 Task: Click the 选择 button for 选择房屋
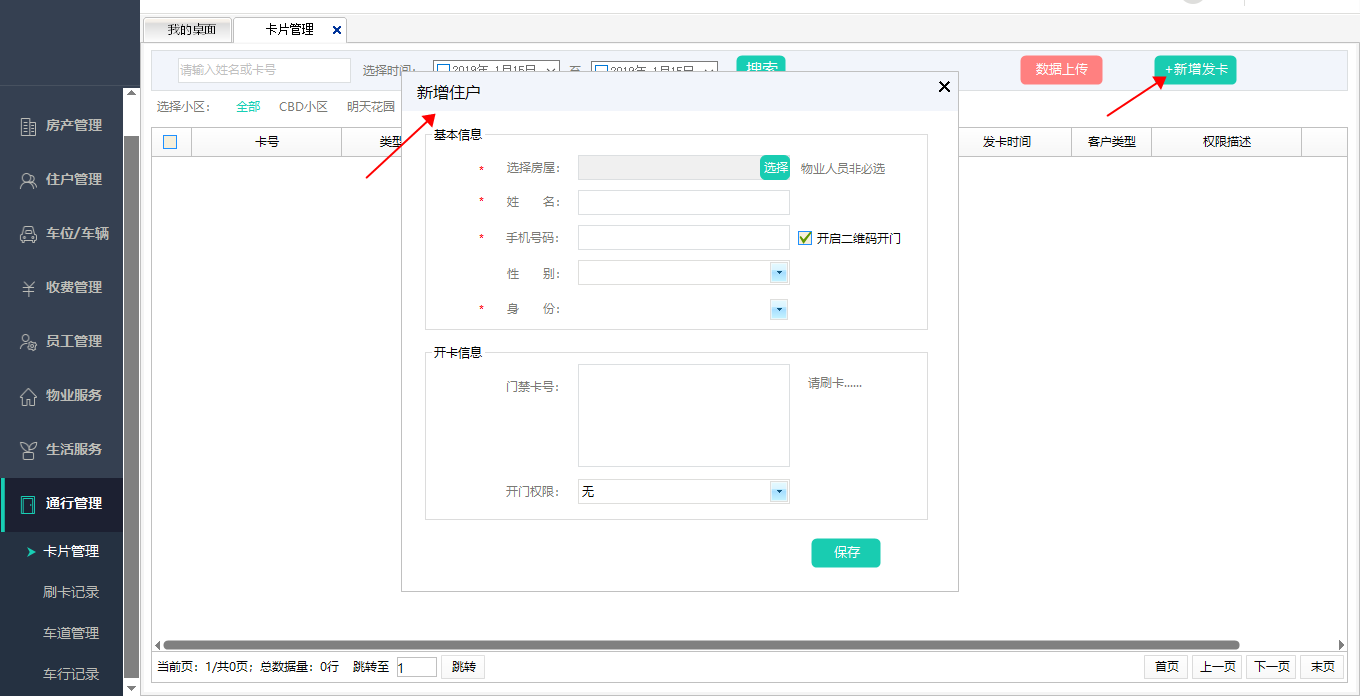pos(776,168)
